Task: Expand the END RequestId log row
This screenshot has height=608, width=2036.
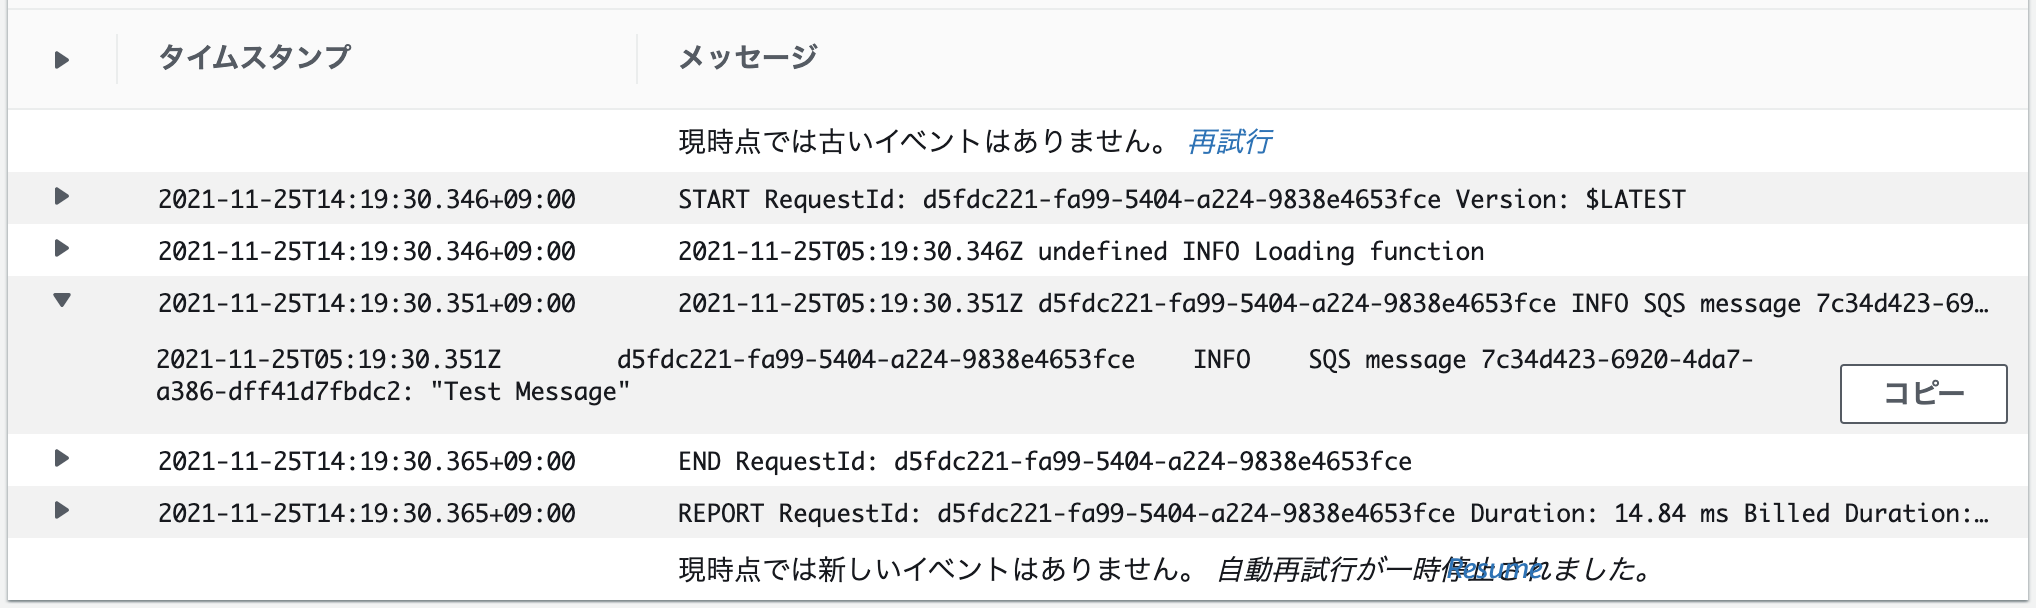Action: (62, 459)
